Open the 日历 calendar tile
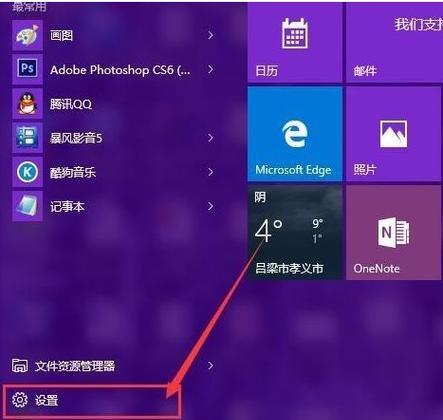 point(295,42)
